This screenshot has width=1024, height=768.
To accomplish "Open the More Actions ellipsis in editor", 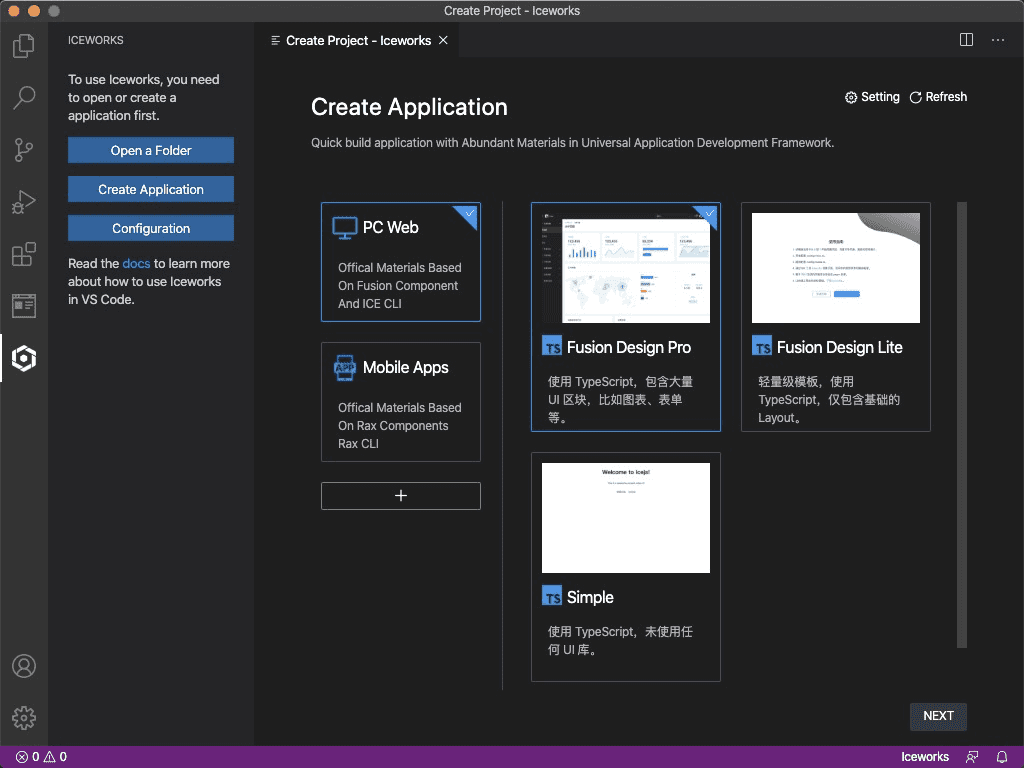I will [998, 40].
